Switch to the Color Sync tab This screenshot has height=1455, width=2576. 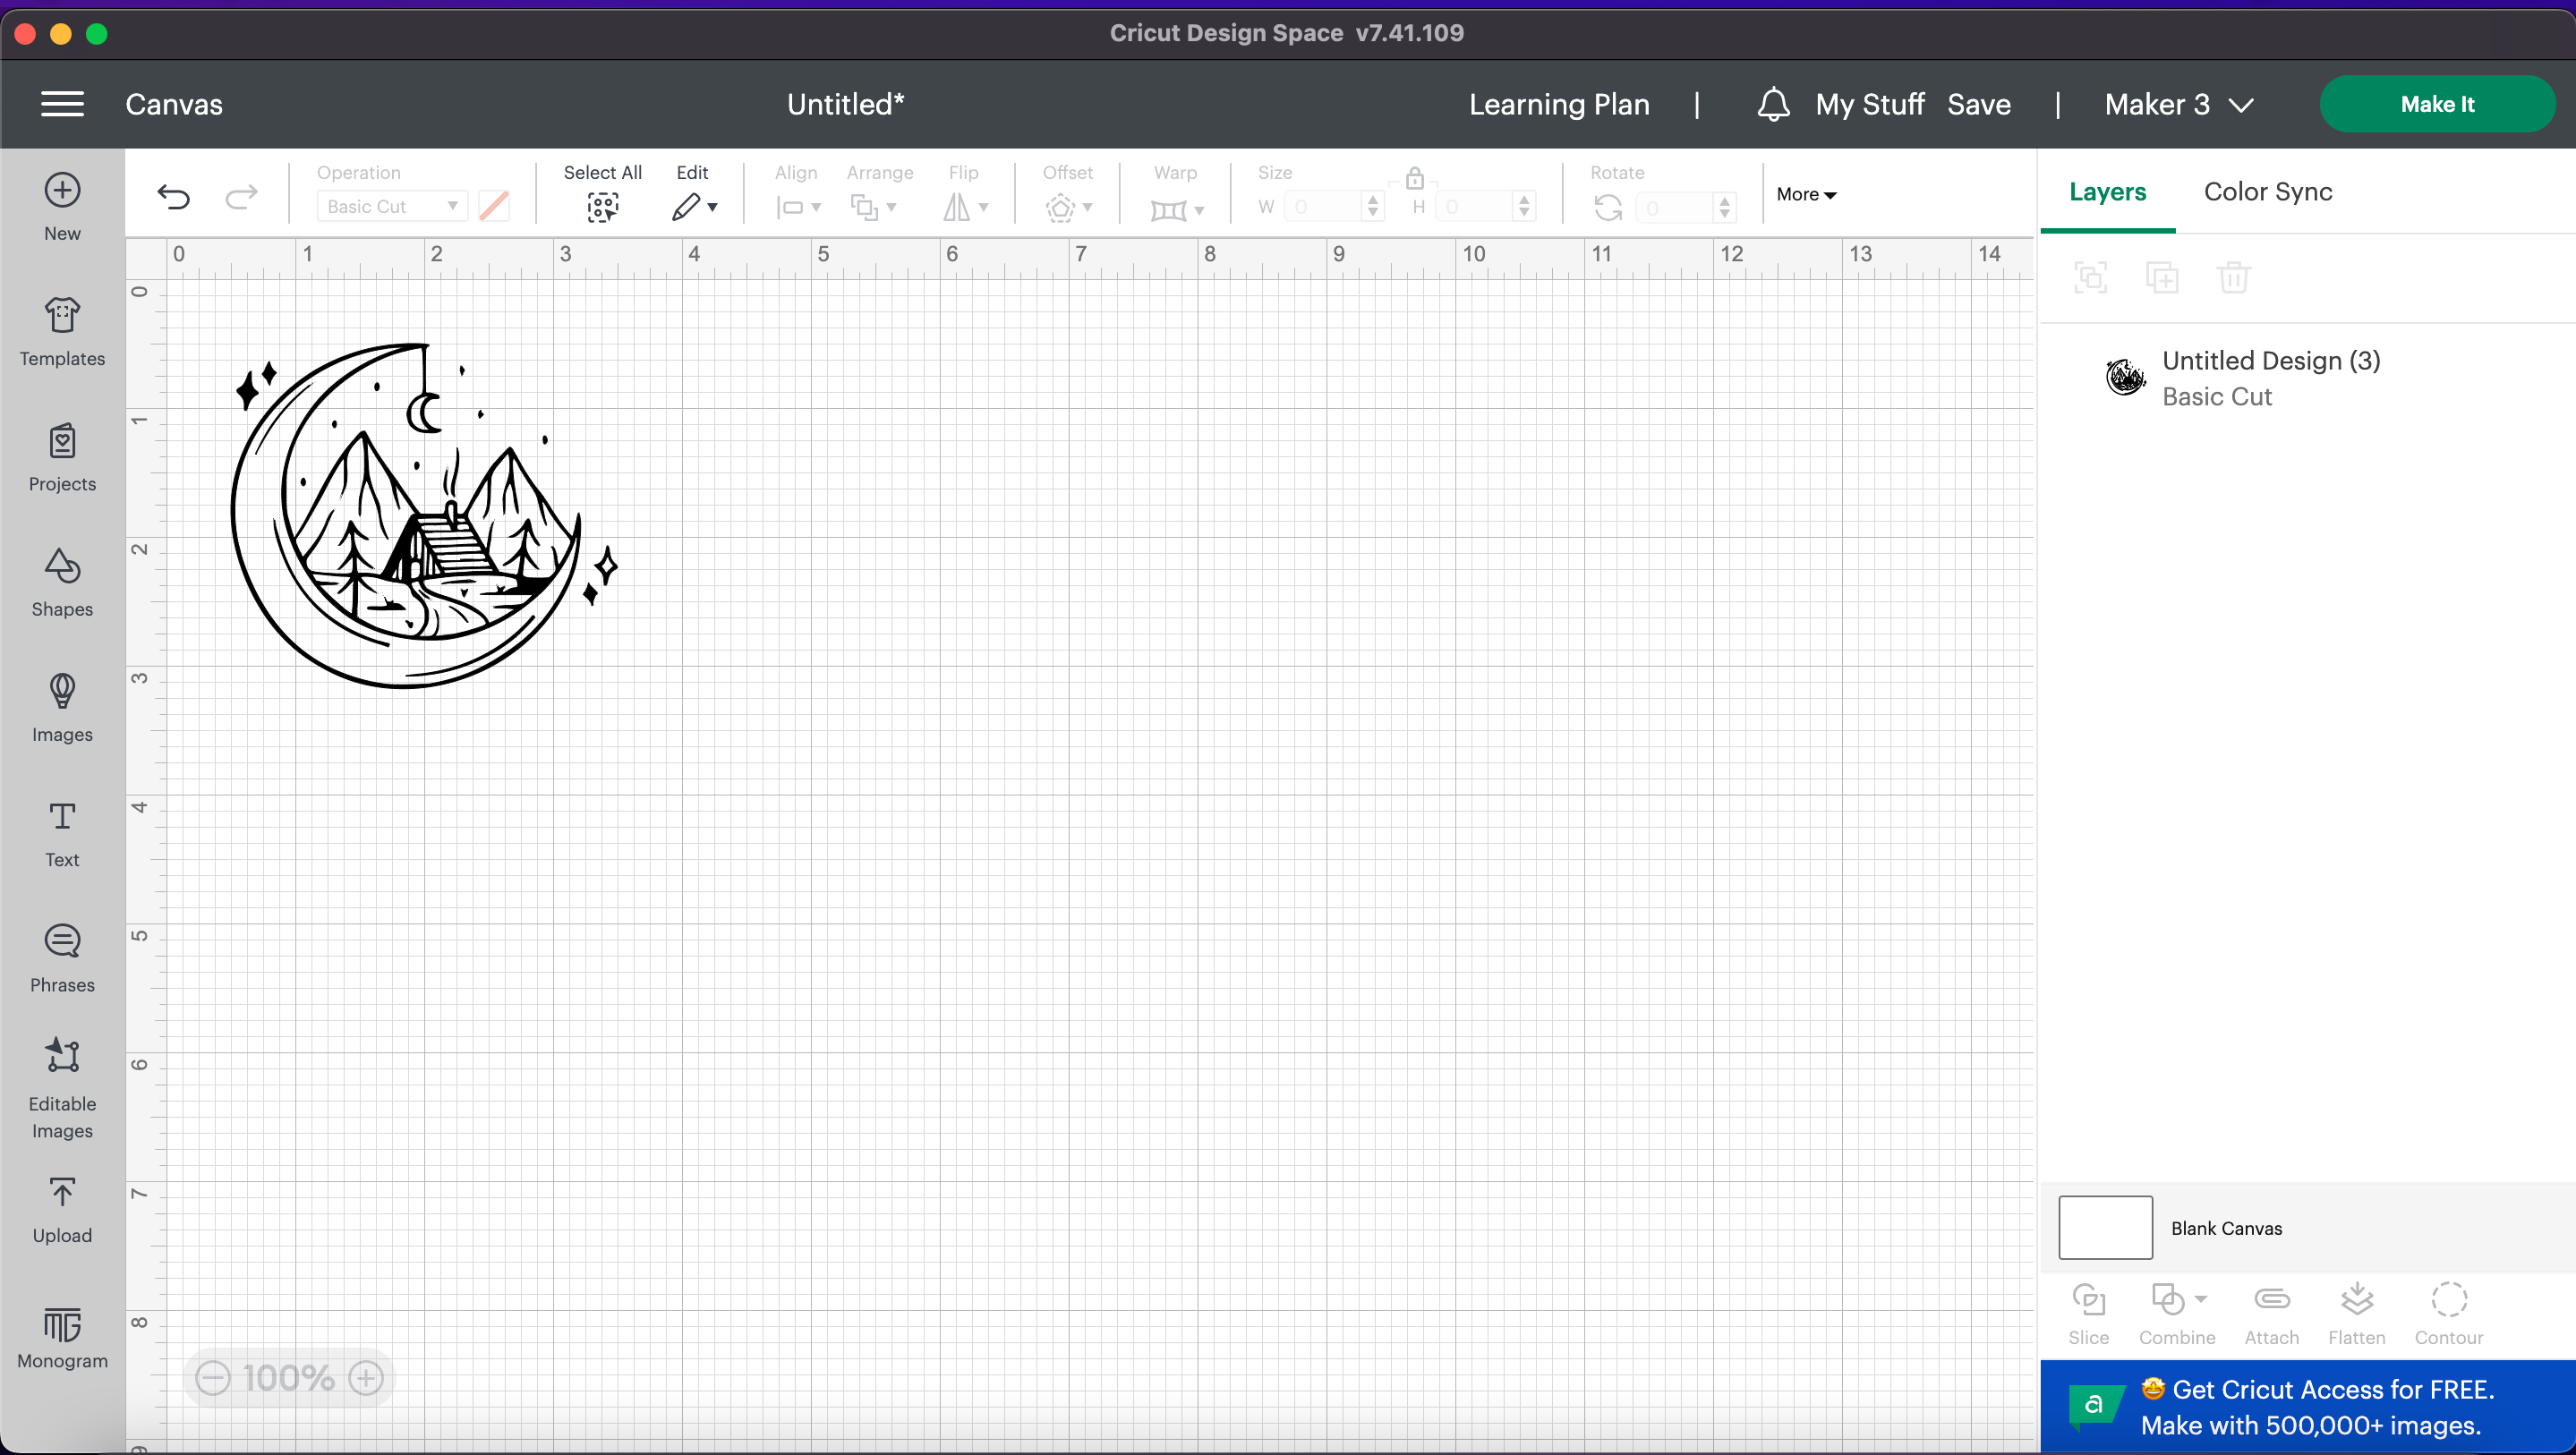pyautogui.click(x=2267, y=192)
